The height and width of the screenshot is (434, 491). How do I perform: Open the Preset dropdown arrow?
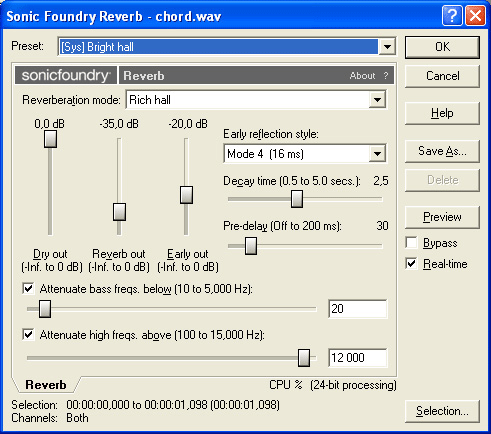pyautogui.click(x=387, y=47)
